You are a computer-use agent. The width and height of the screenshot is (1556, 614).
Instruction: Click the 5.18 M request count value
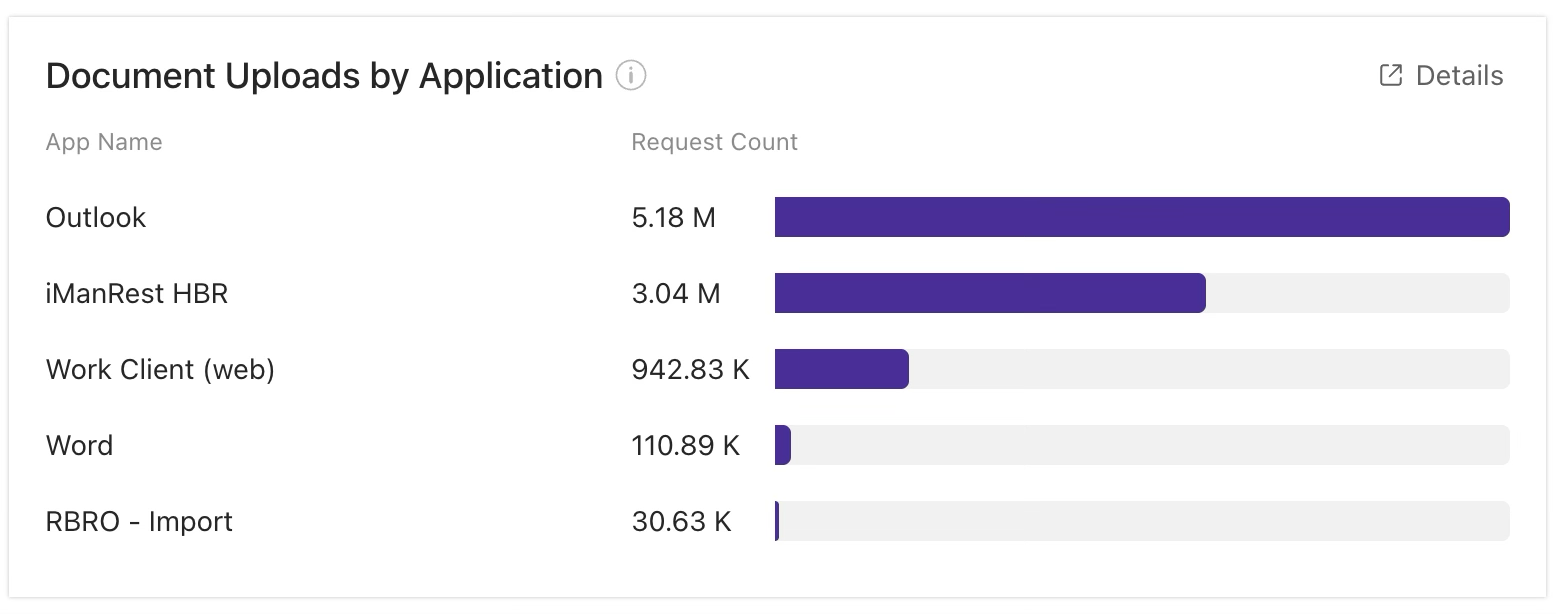(674, 217)
